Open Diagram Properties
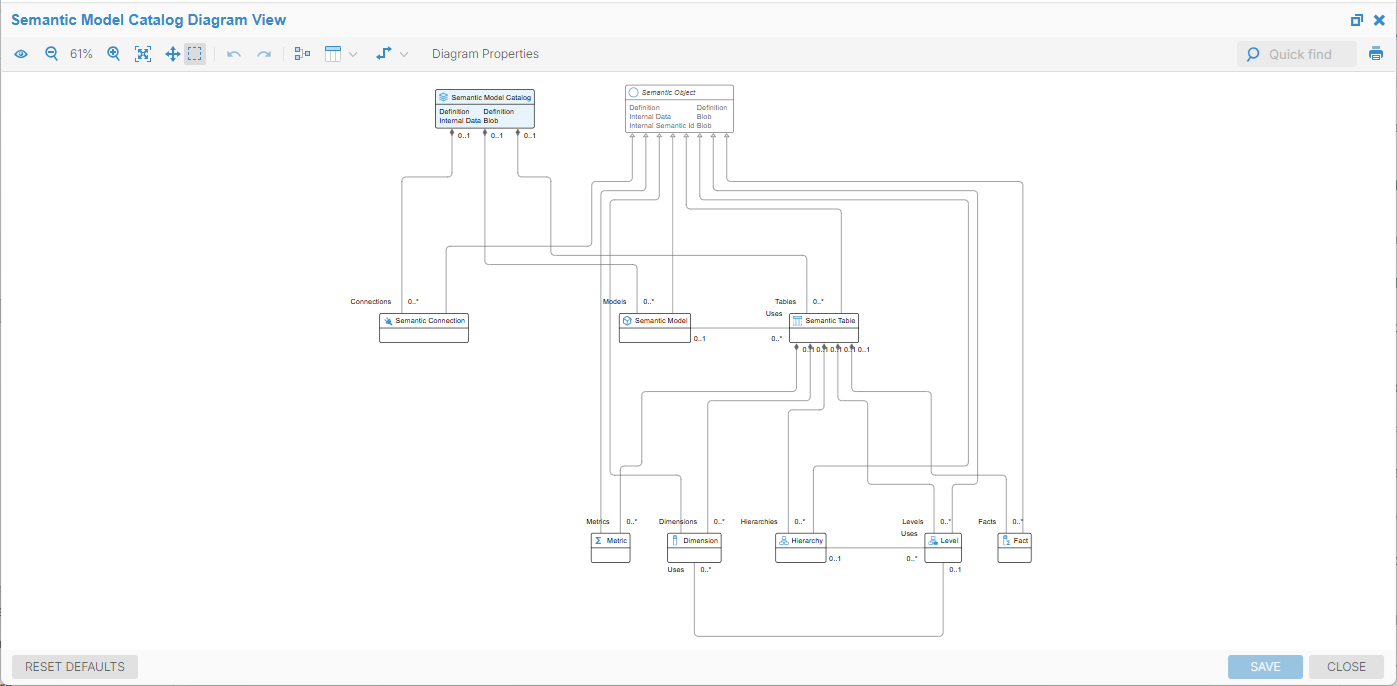This screenshot has width=1397, height=686. pyautogui.click(x=485, y=54)
